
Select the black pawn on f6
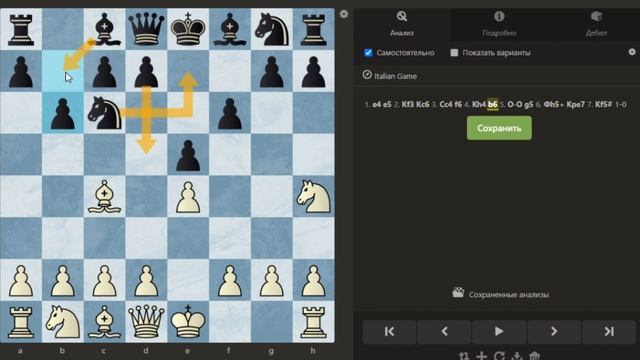(229, 113)
